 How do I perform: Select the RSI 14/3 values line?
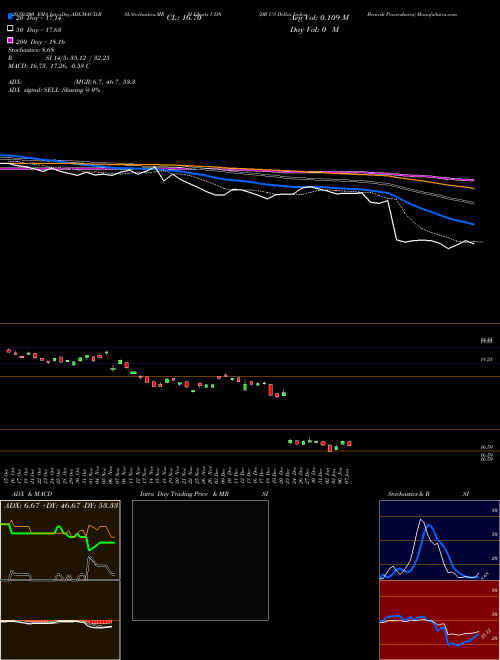(59, 58)
